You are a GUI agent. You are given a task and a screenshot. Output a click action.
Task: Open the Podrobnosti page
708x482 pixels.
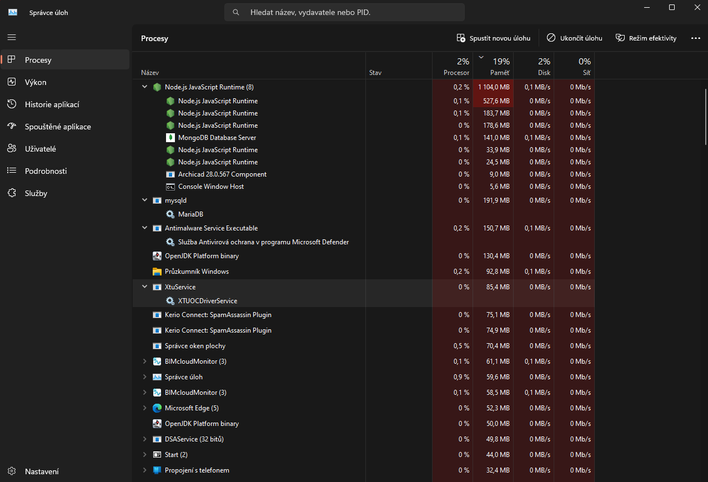click(65, 170)
